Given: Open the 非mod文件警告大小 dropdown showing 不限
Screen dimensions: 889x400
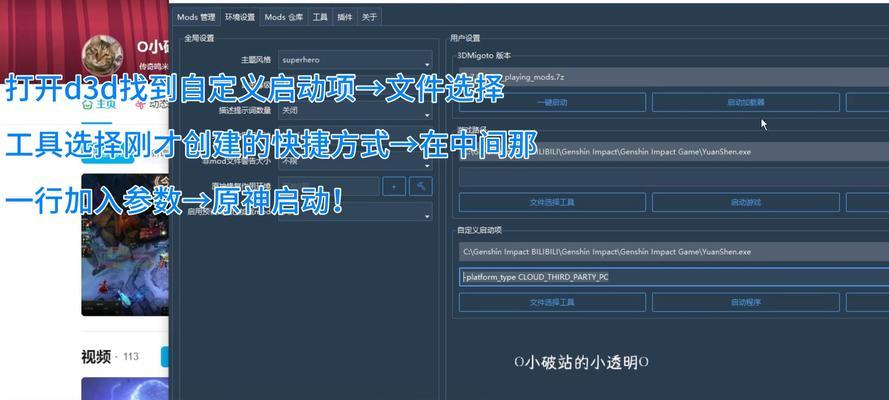Looking at the screenshot, I should coord(355,161).
